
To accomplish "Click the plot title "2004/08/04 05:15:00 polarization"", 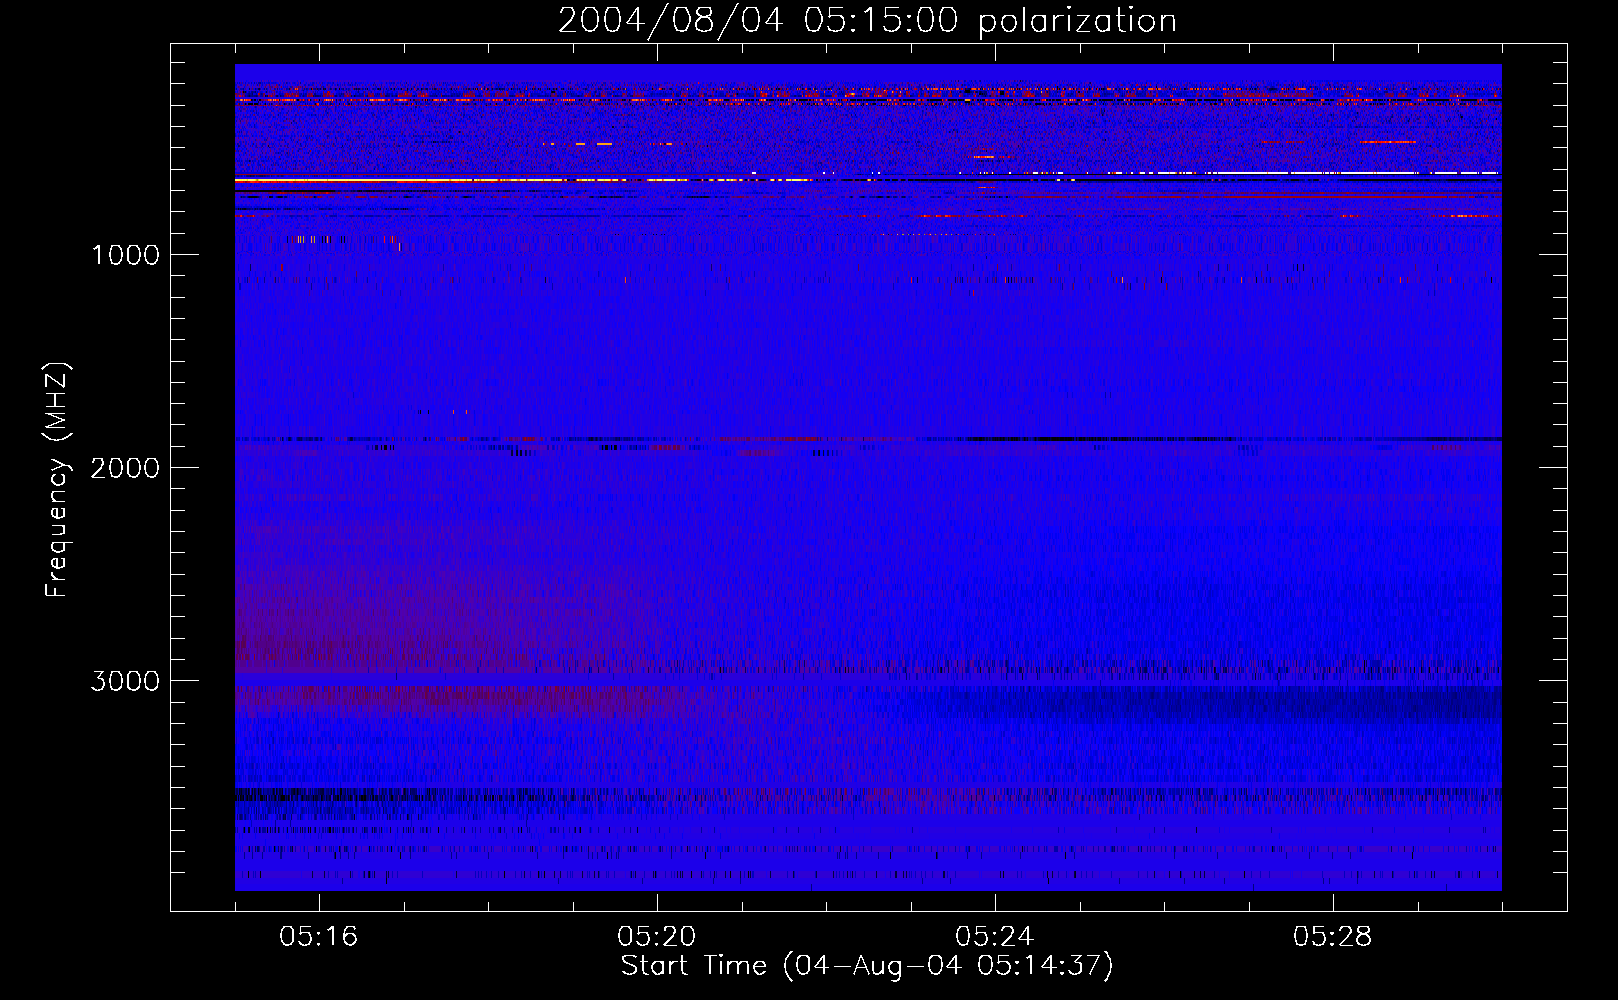I will pos(867,21).
